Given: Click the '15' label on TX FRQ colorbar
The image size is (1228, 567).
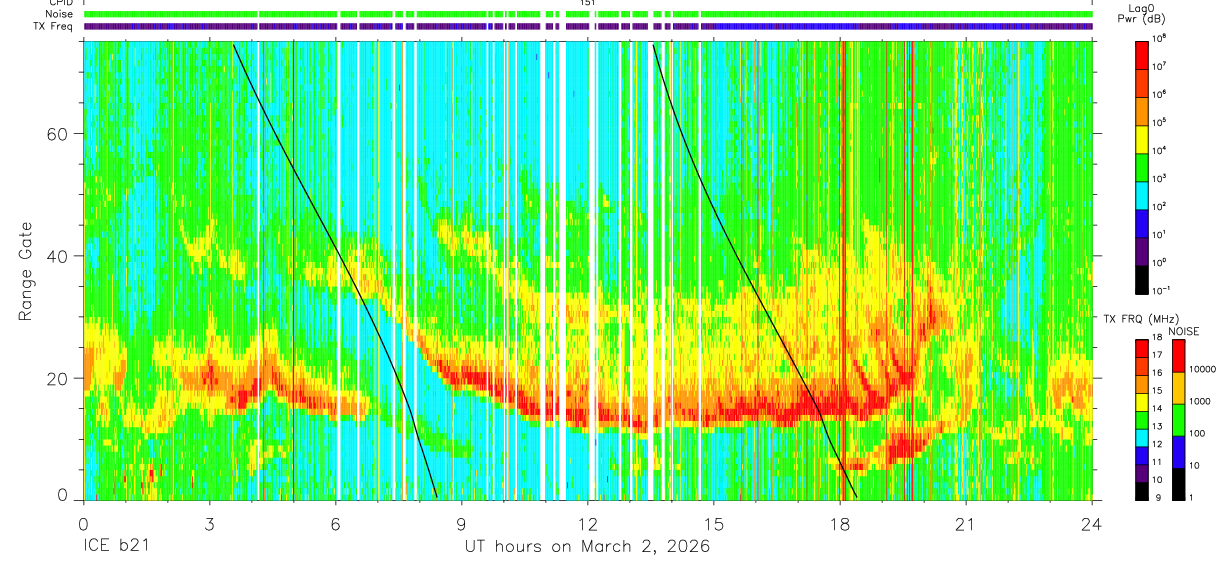Looking at the screenshot, I should [1157, 390].
